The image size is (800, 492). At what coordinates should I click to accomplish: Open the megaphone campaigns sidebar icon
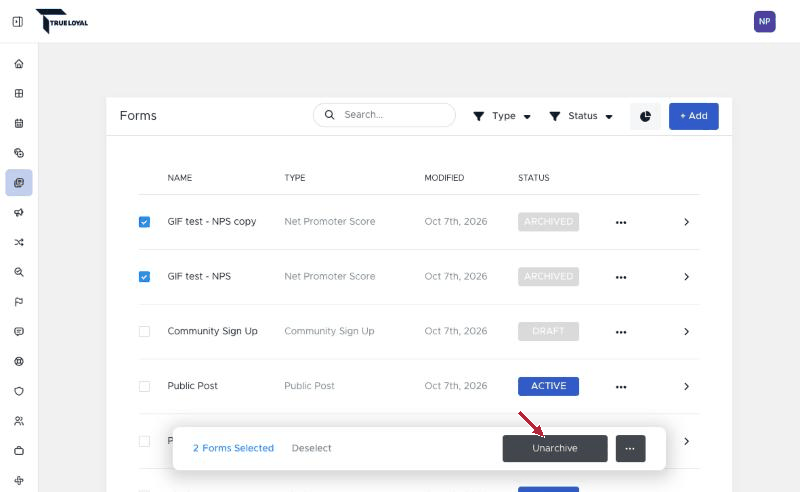tap(19, 212)
